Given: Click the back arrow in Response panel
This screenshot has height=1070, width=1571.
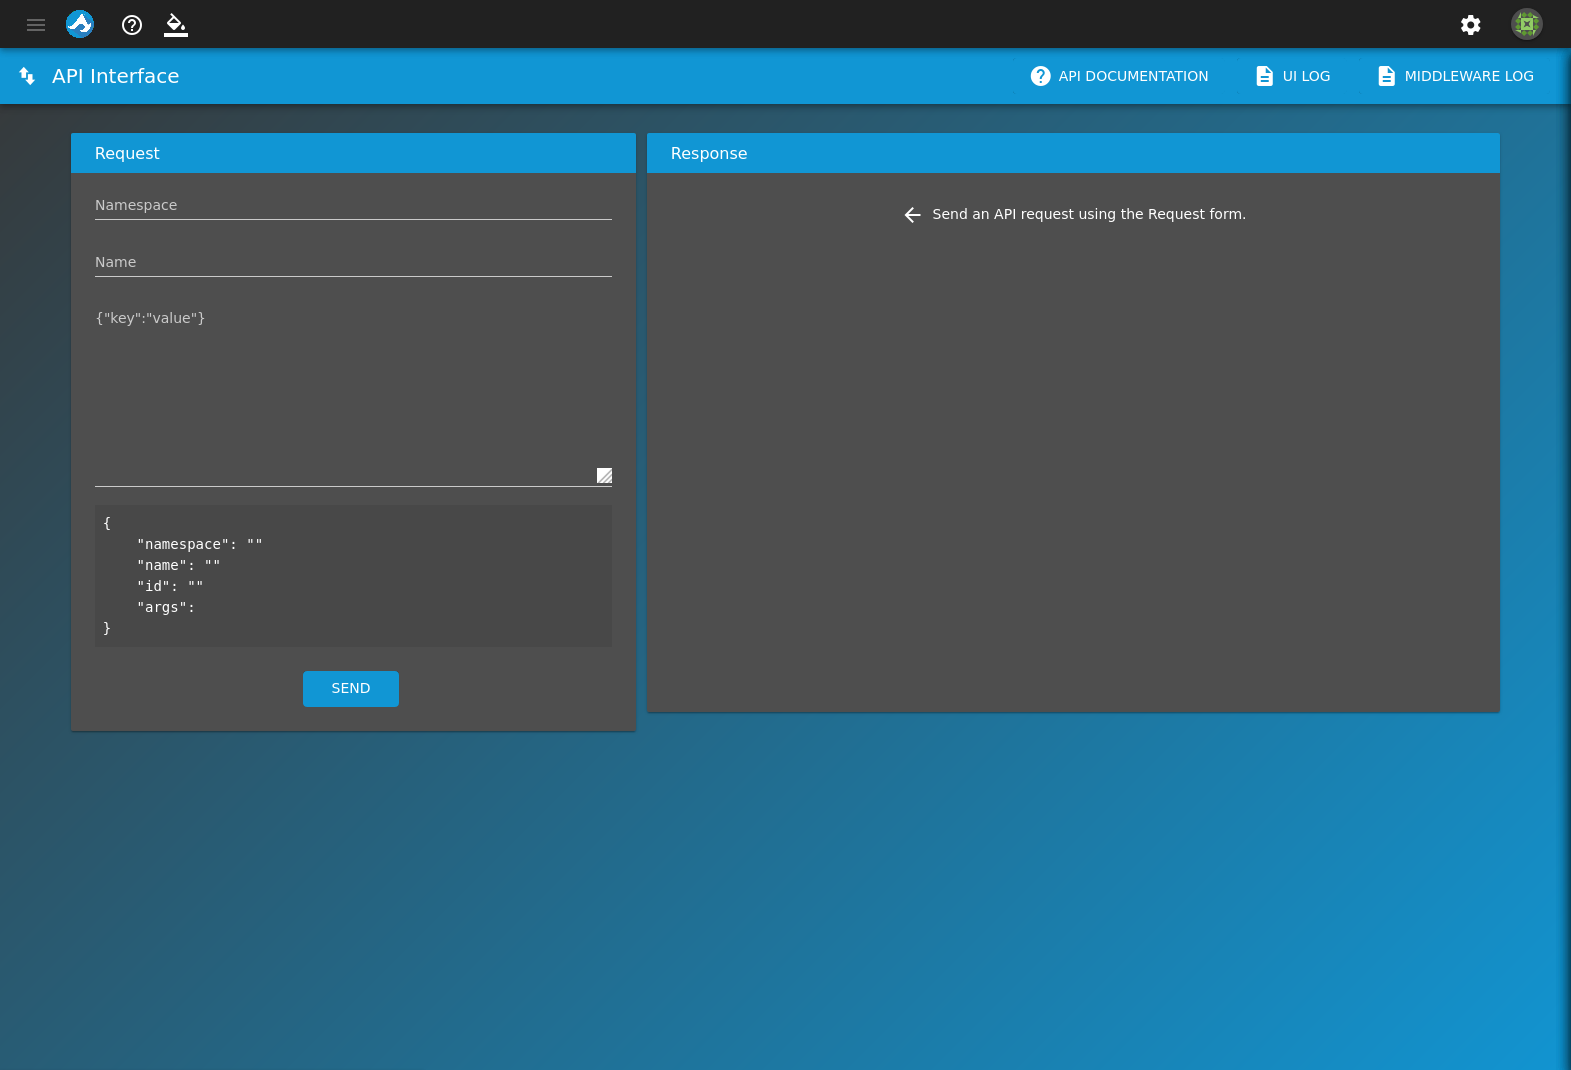Looking at the screenshot, I should tap(912, 215).
